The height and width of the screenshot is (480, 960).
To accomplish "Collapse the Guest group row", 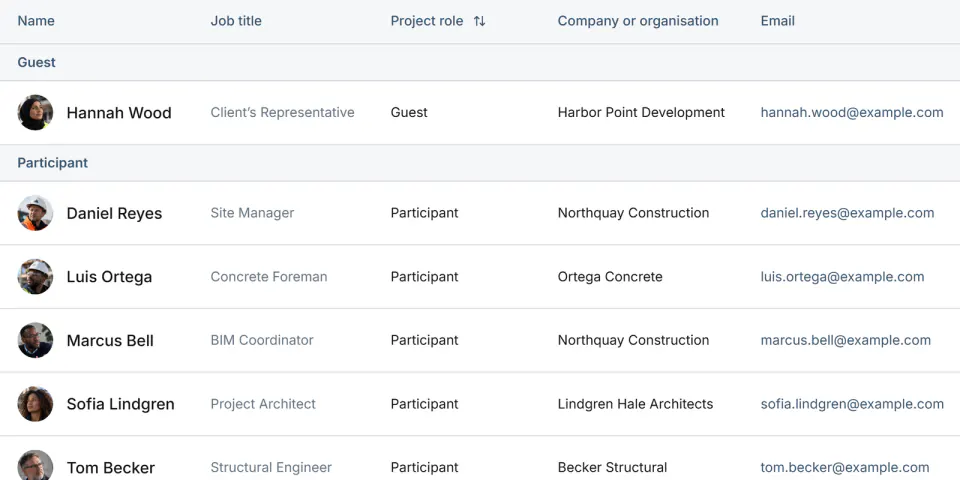I will [480, 62].
